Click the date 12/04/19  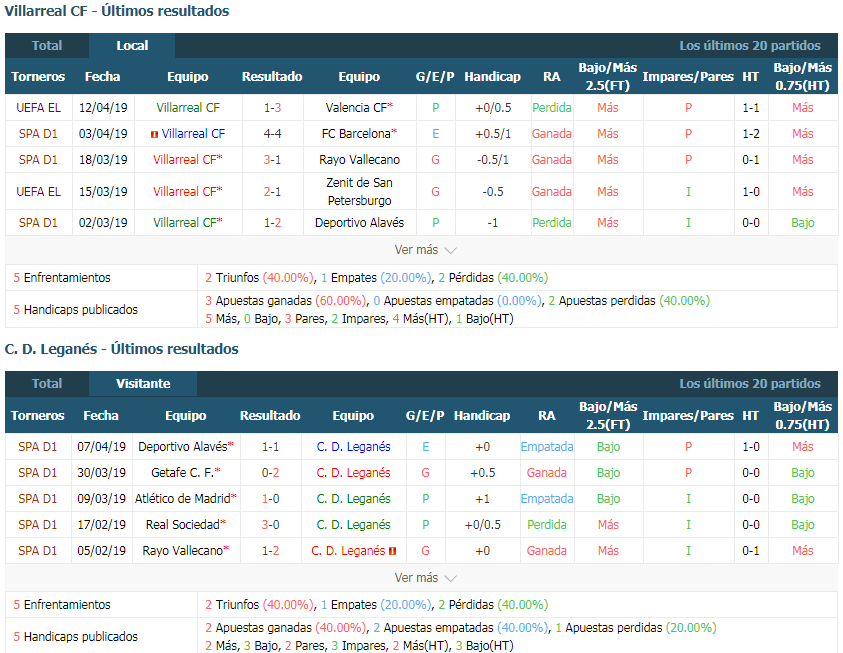pyautogui.click(x=103, y=107)
